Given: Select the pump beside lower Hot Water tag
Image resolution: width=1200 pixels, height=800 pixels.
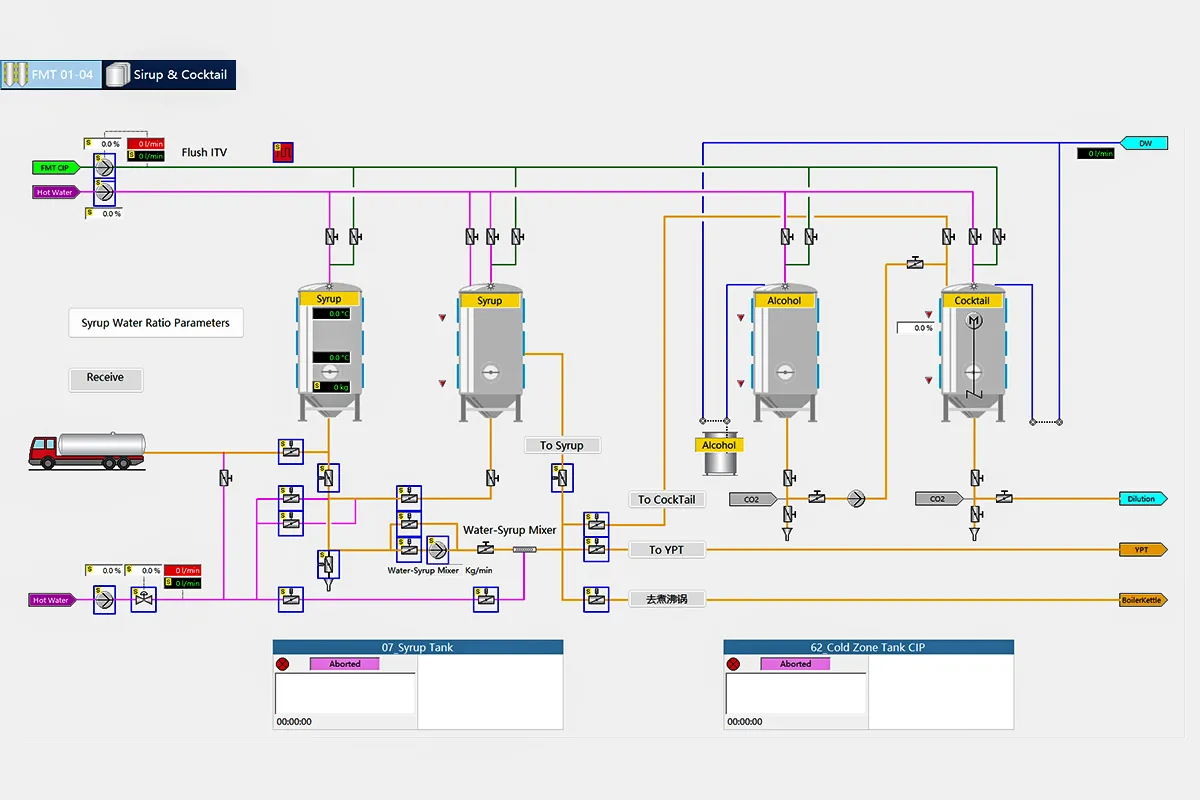Looking at the screenshot, I should click(x=105, y=599).
